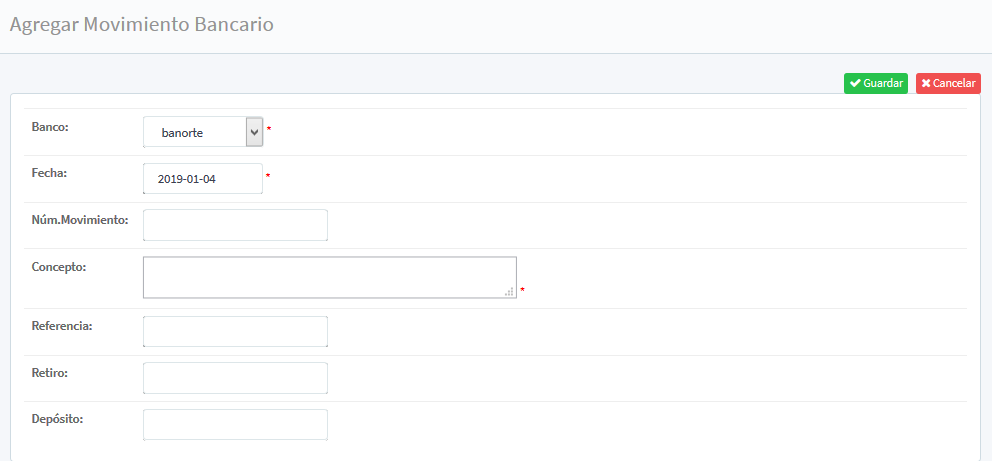Grab the Concepto textarea resize handle

pos(510,292)
